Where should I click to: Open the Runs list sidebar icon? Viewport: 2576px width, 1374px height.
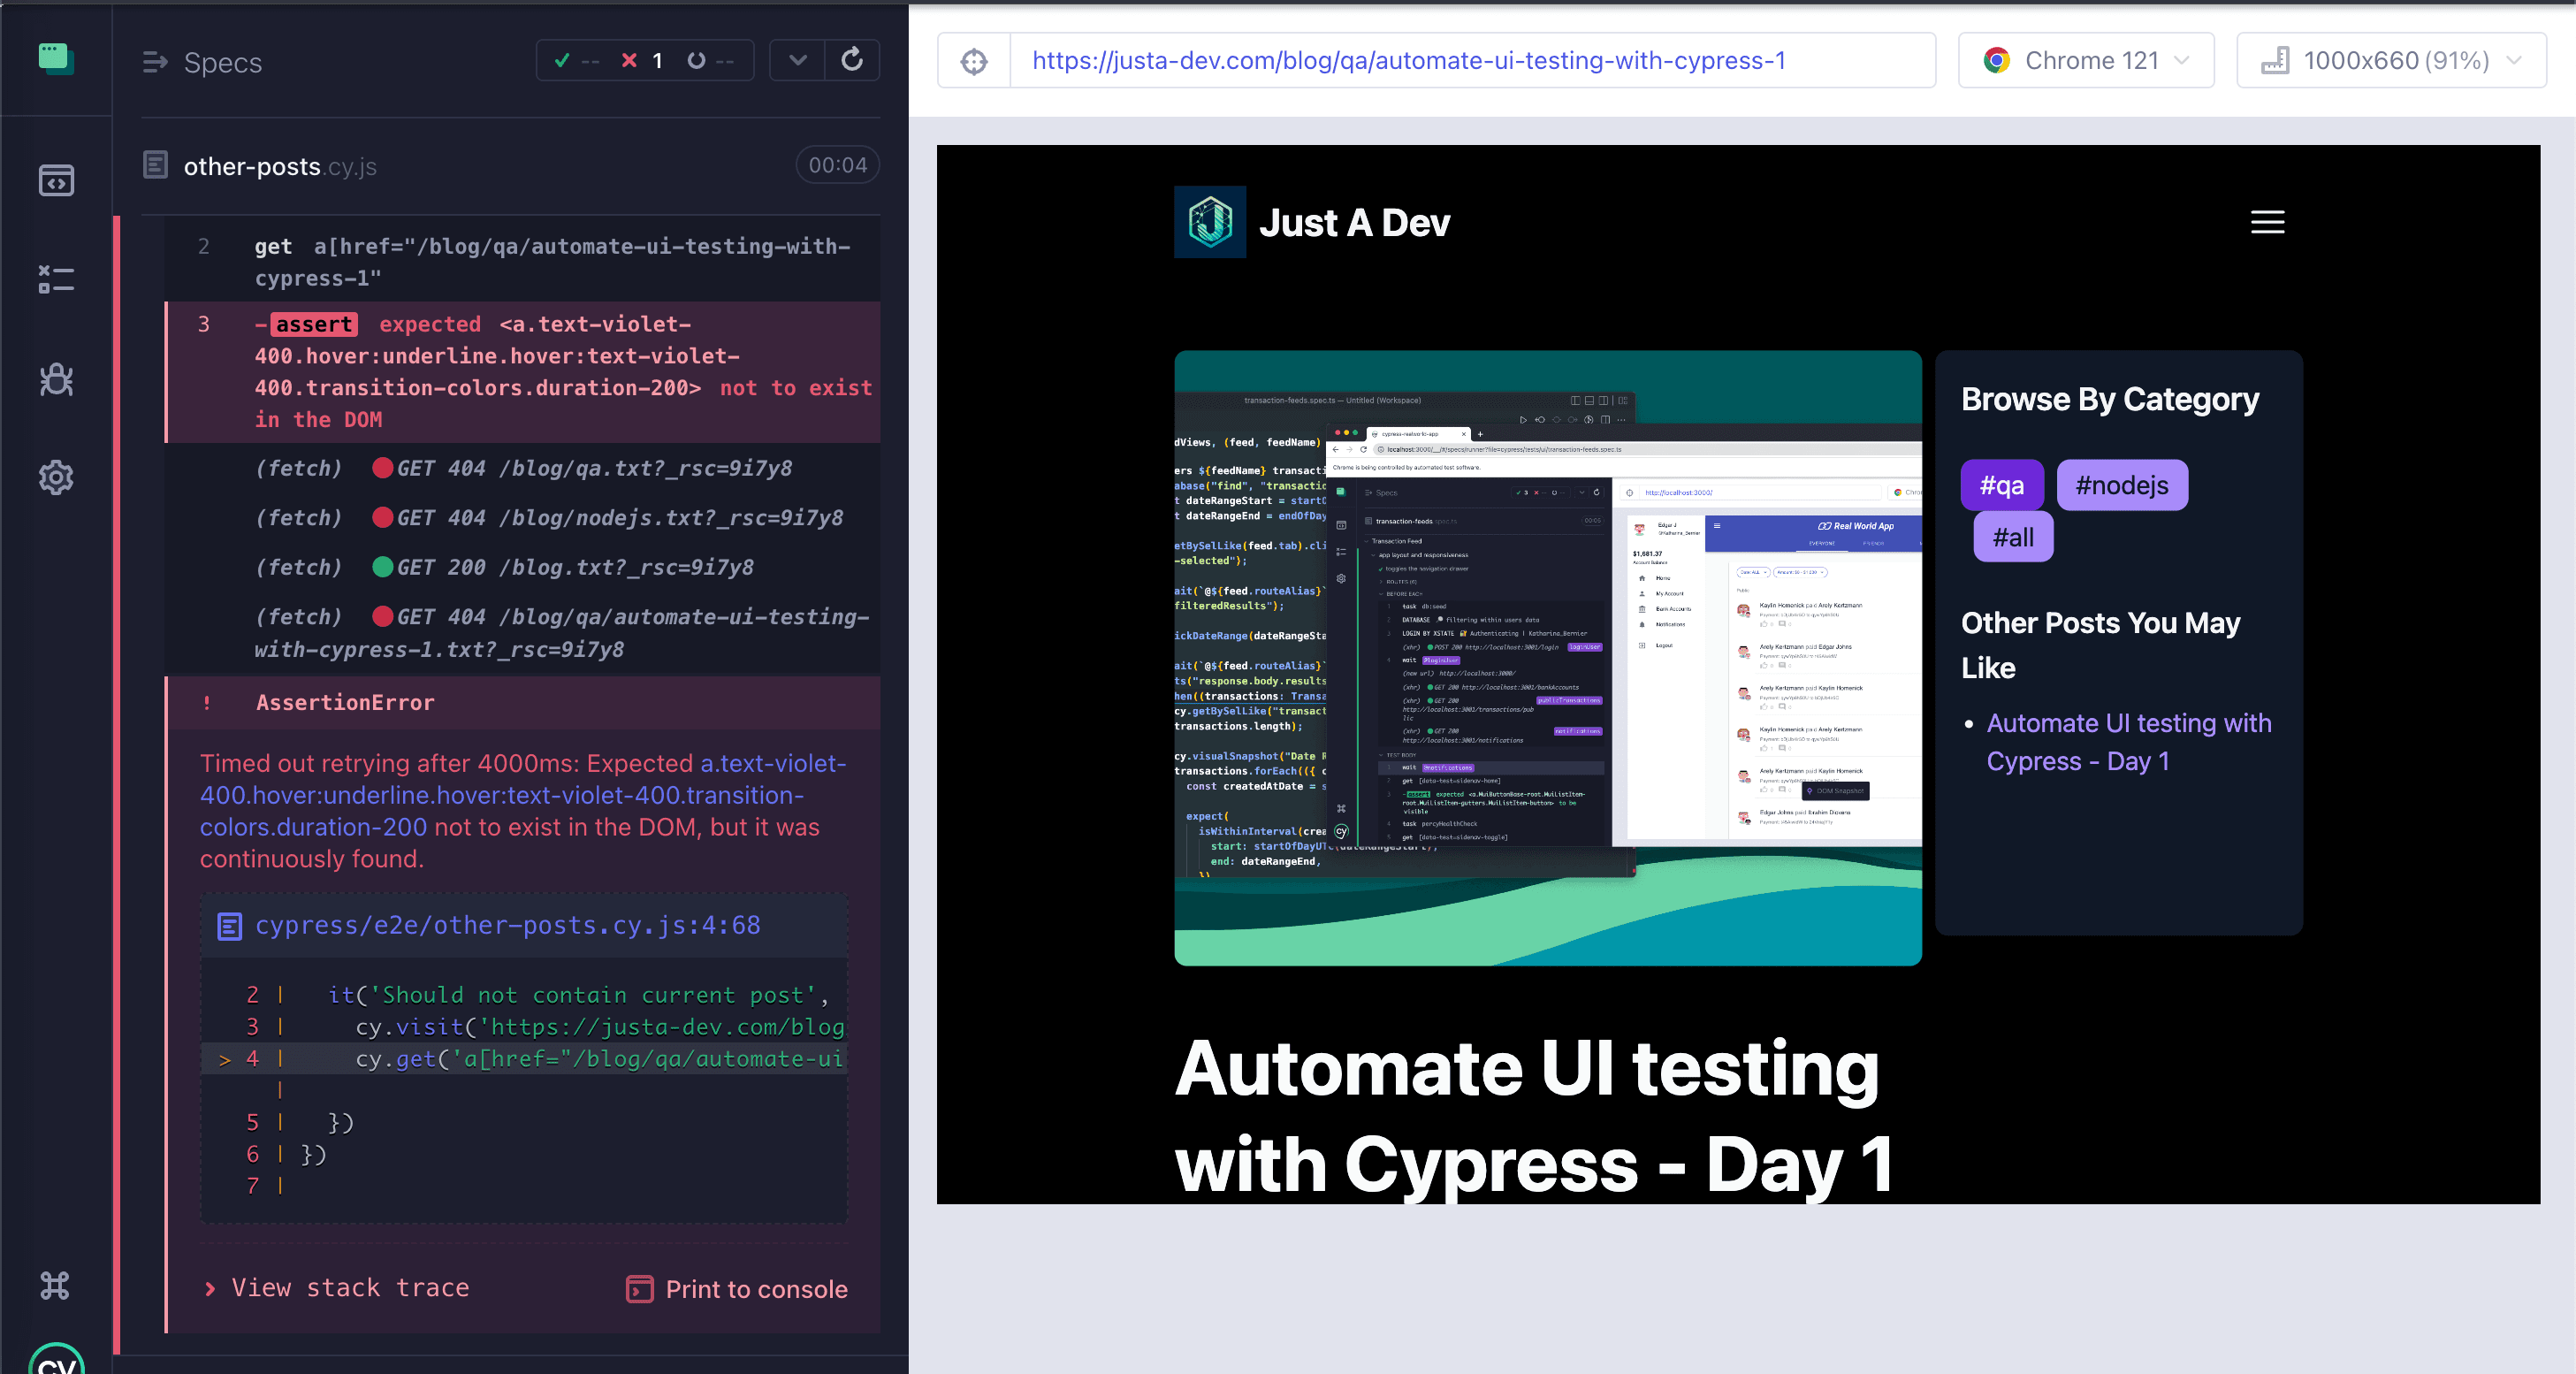click(56, 279)
